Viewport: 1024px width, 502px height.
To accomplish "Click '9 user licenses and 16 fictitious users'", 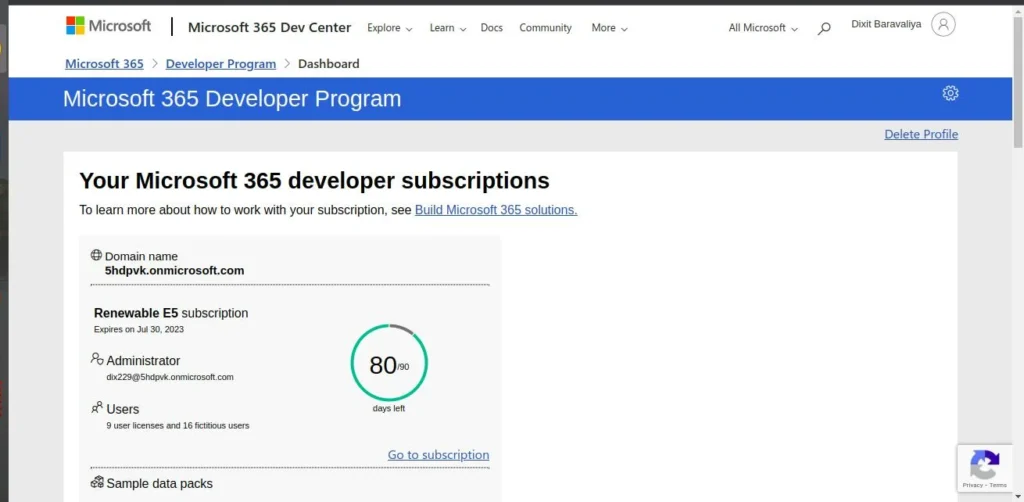I will point(178,426).
